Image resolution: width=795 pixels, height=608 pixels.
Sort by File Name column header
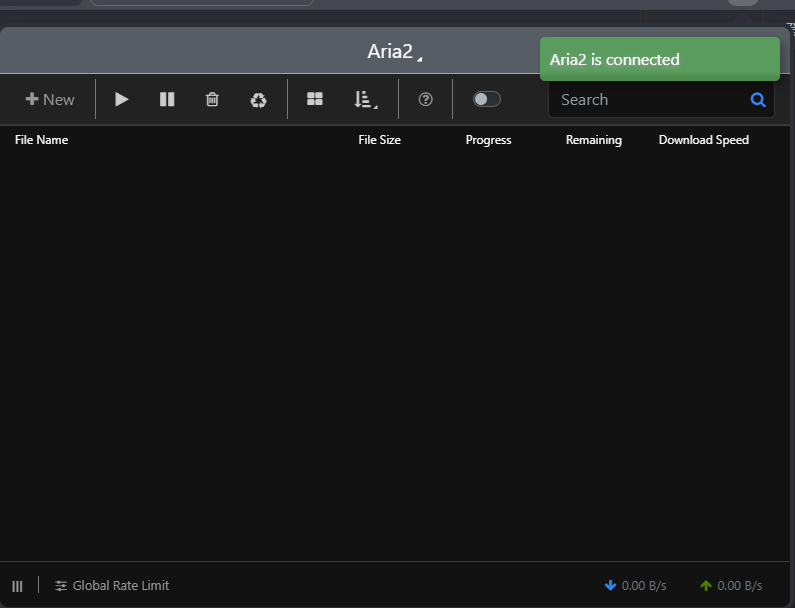42,140
